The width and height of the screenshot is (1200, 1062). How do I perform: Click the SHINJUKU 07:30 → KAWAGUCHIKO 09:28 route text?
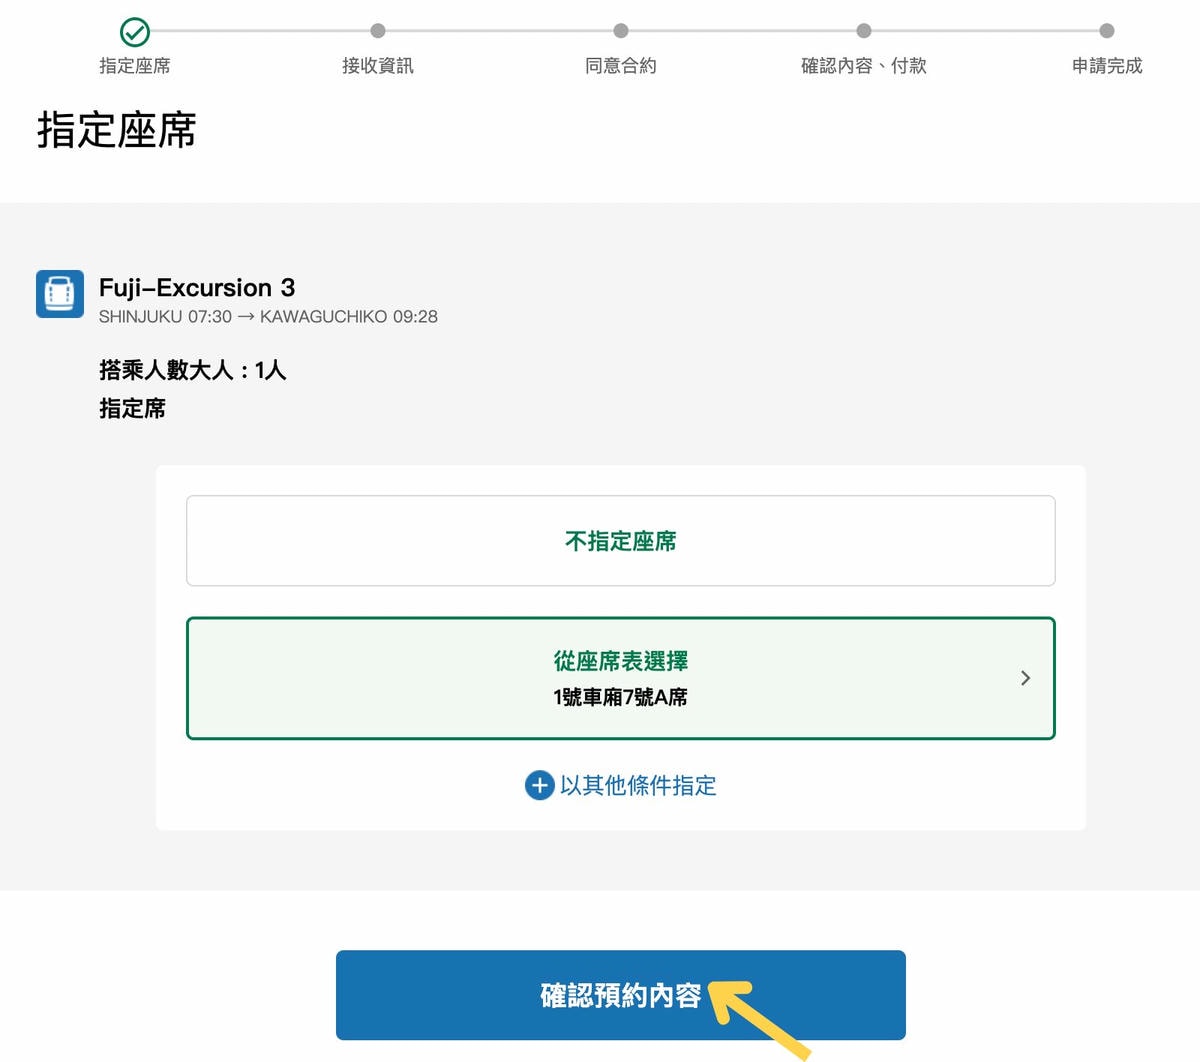(268, 317)
